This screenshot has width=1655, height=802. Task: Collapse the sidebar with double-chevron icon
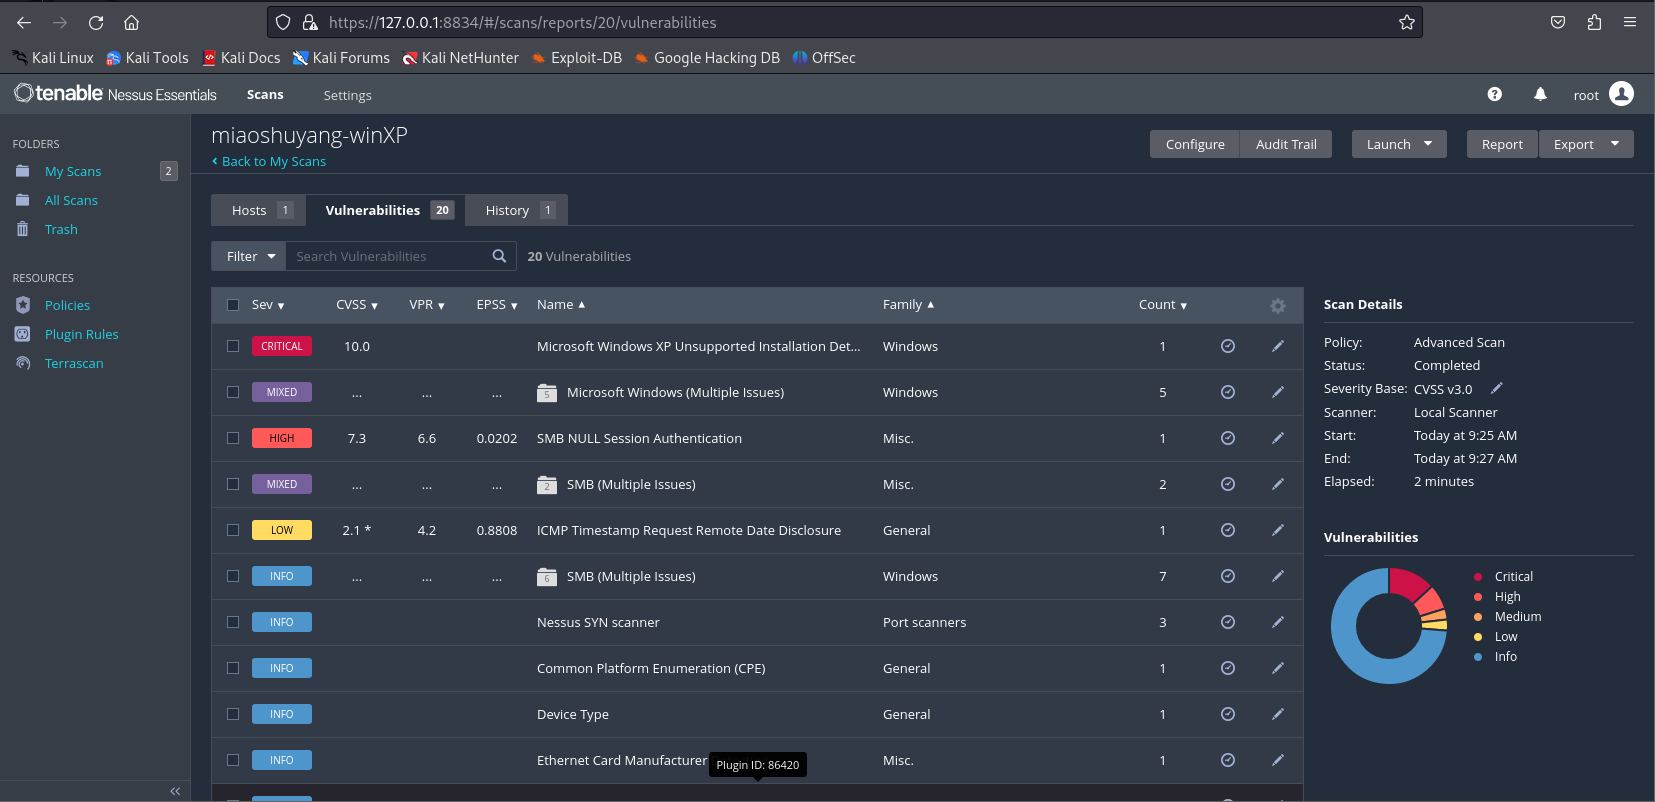175,791
